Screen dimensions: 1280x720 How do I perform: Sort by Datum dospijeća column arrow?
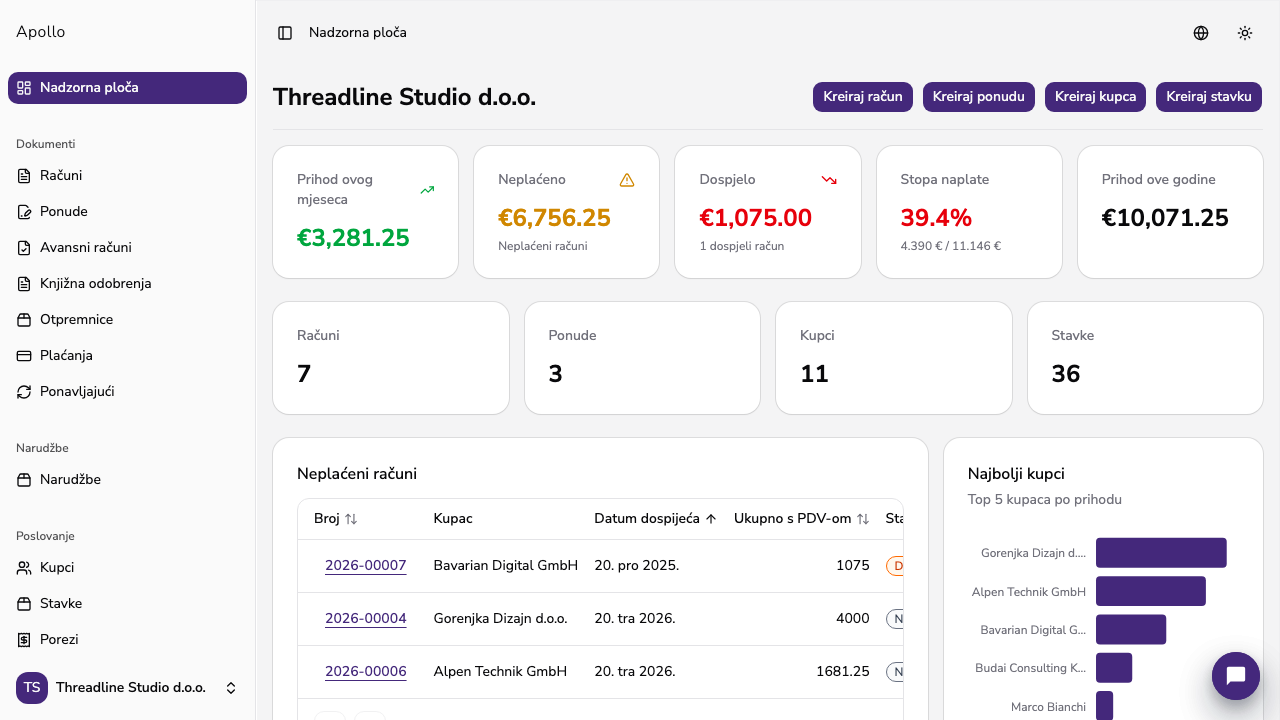pyautogui.click(x=711, y=519)
